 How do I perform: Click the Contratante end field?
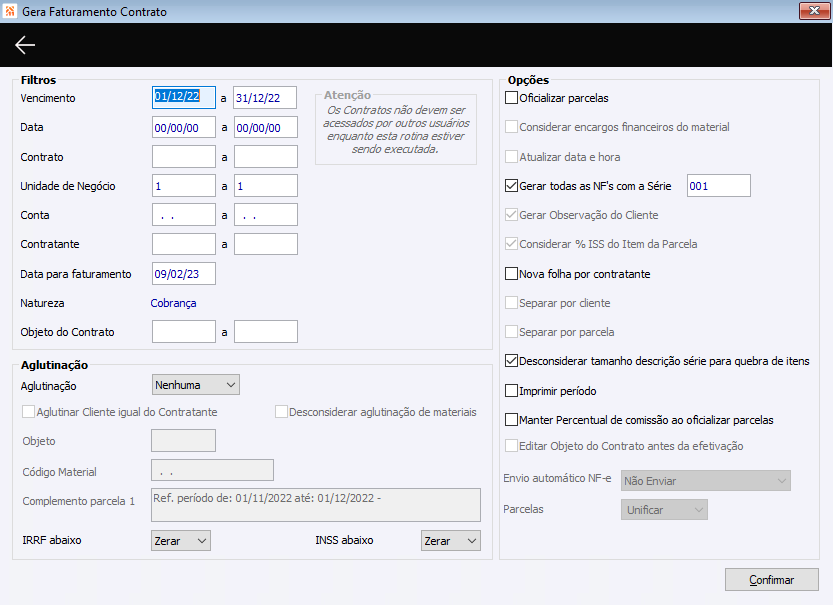pyautogui.click(x=266, y=244)
